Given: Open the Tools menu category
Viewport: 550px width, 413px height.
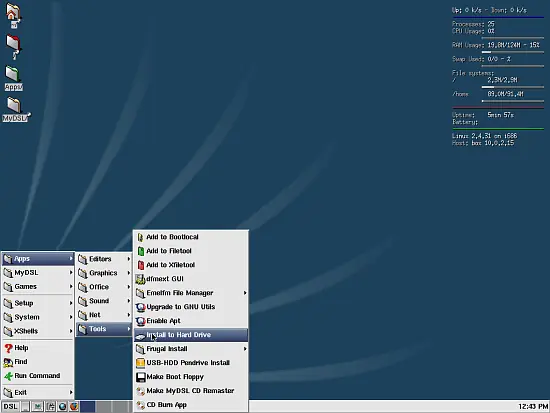Looking at the screenshot, I should pyautogui.click(x=104, y=329).
